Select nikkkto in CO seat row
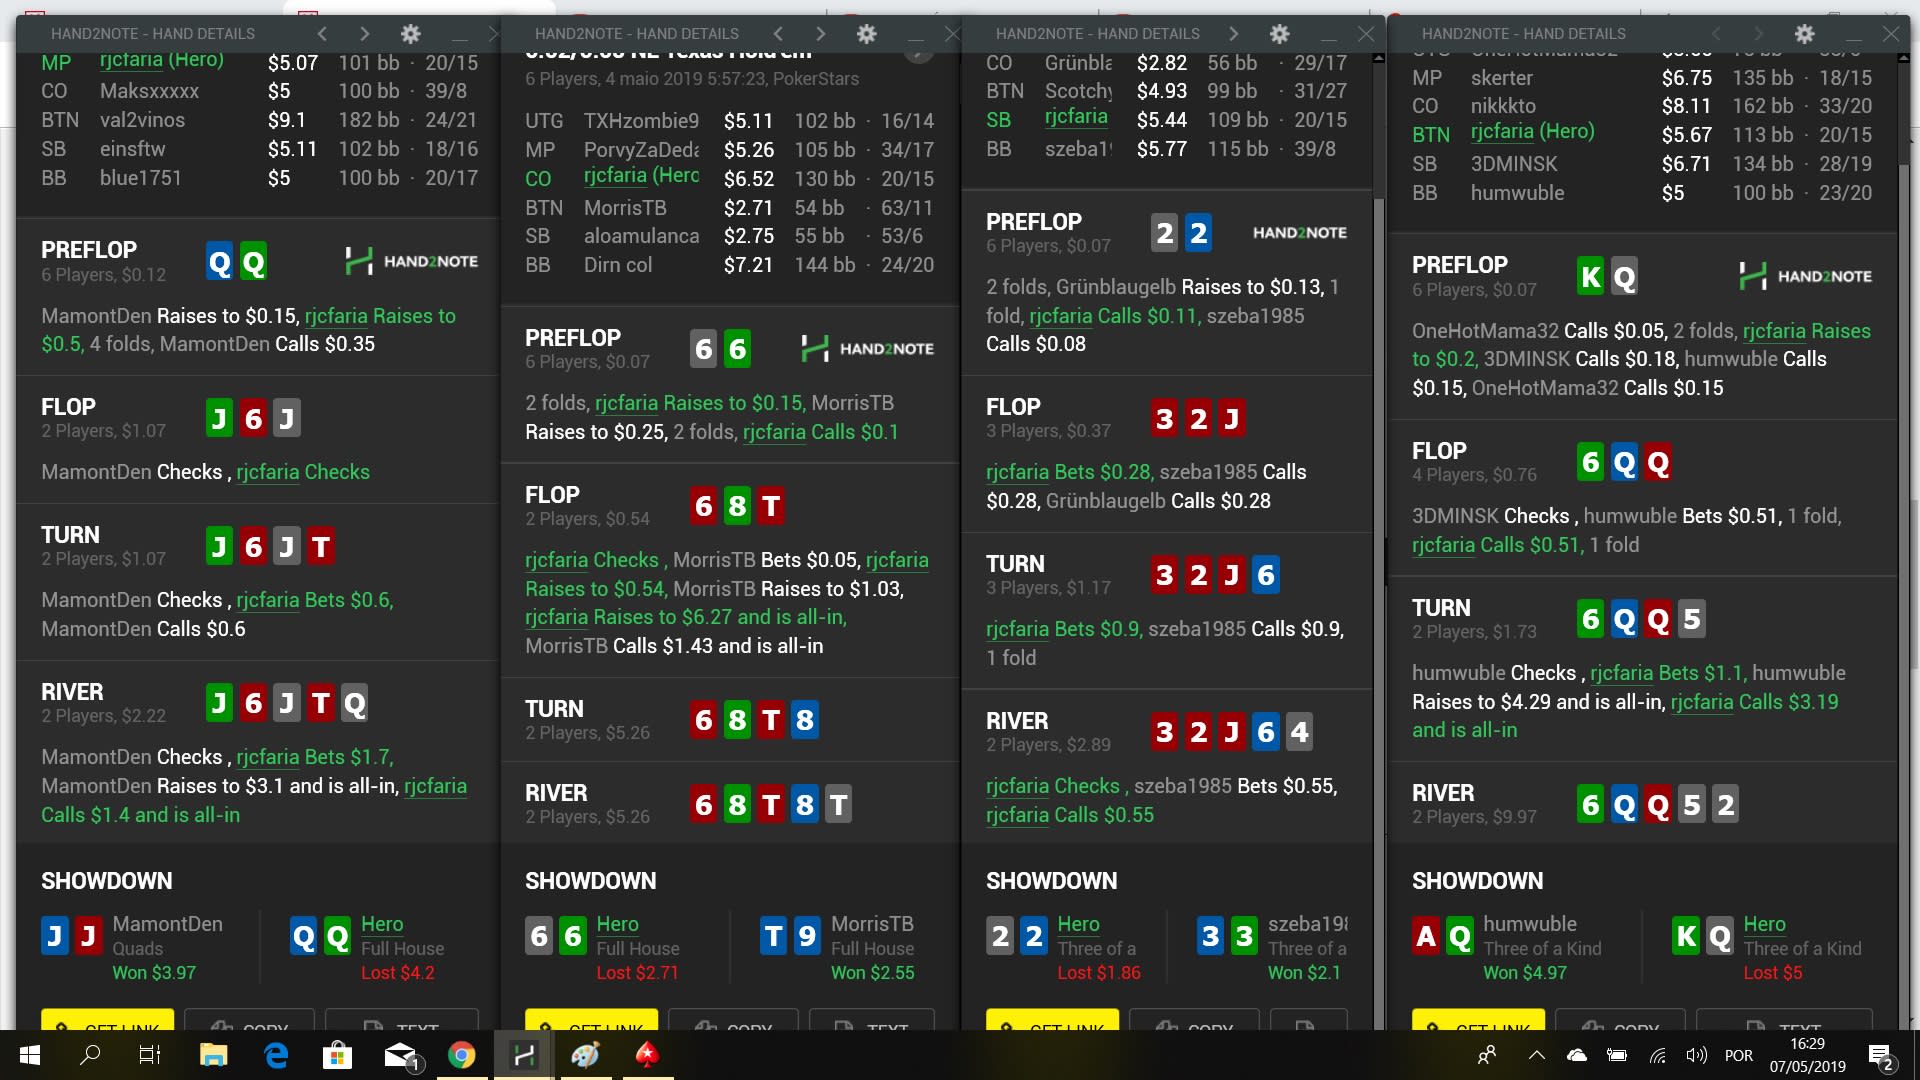 point(1503,106)
